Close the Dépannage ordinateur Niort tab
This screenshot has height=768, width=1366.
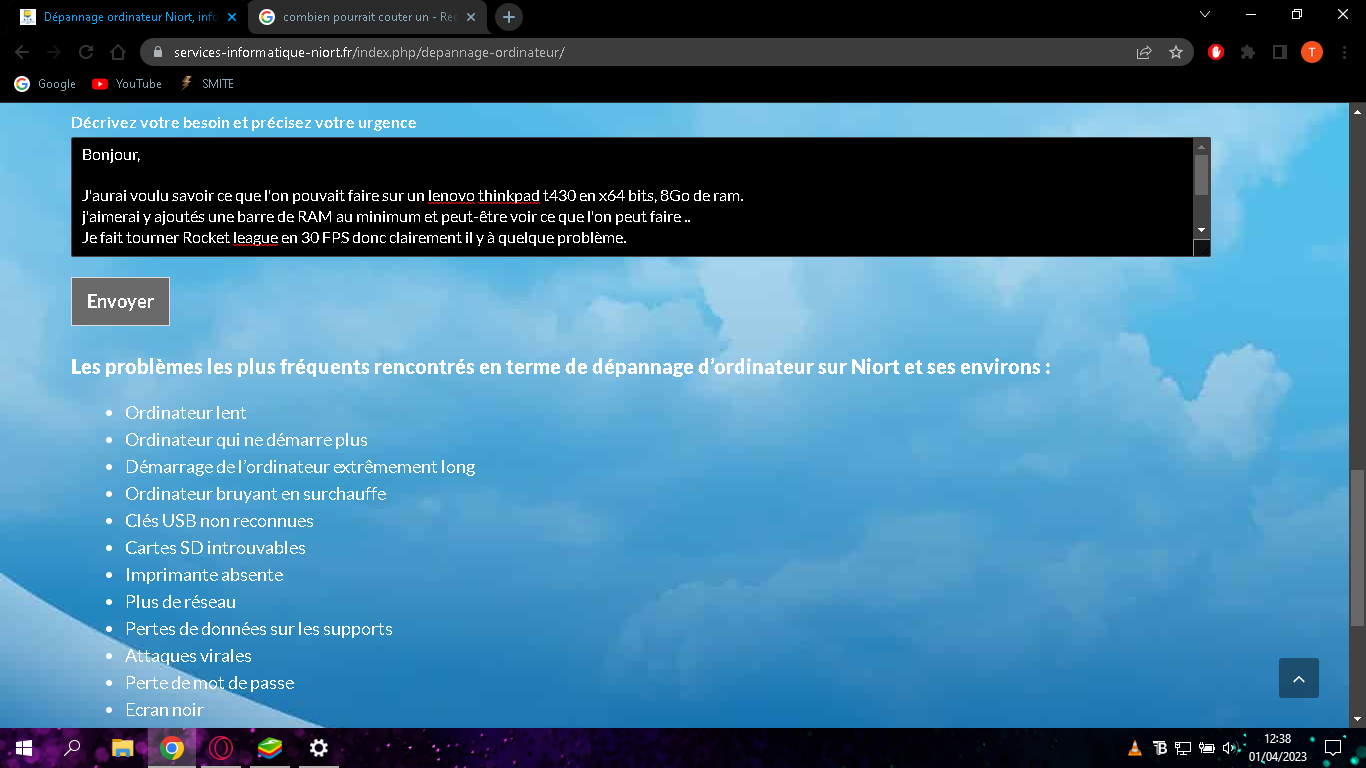(x=232, y=17)
